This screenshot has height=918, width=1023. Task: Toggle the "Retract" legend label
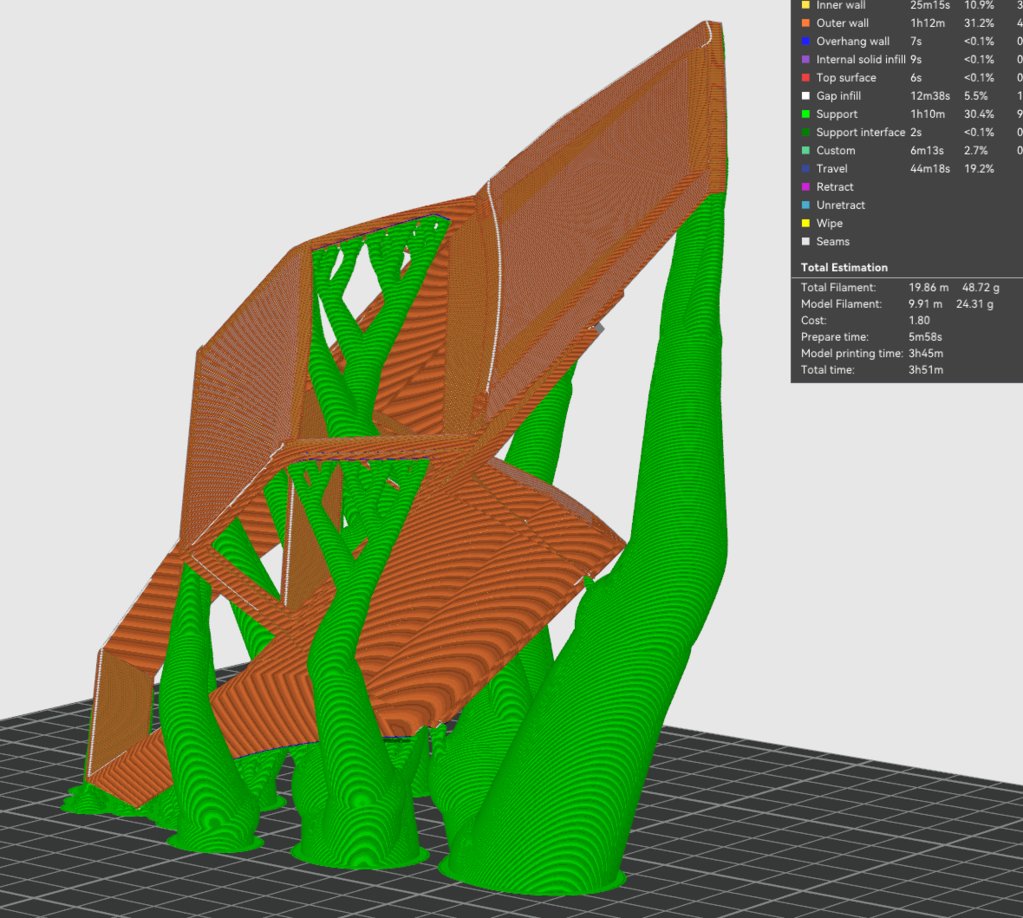(834, 187)
